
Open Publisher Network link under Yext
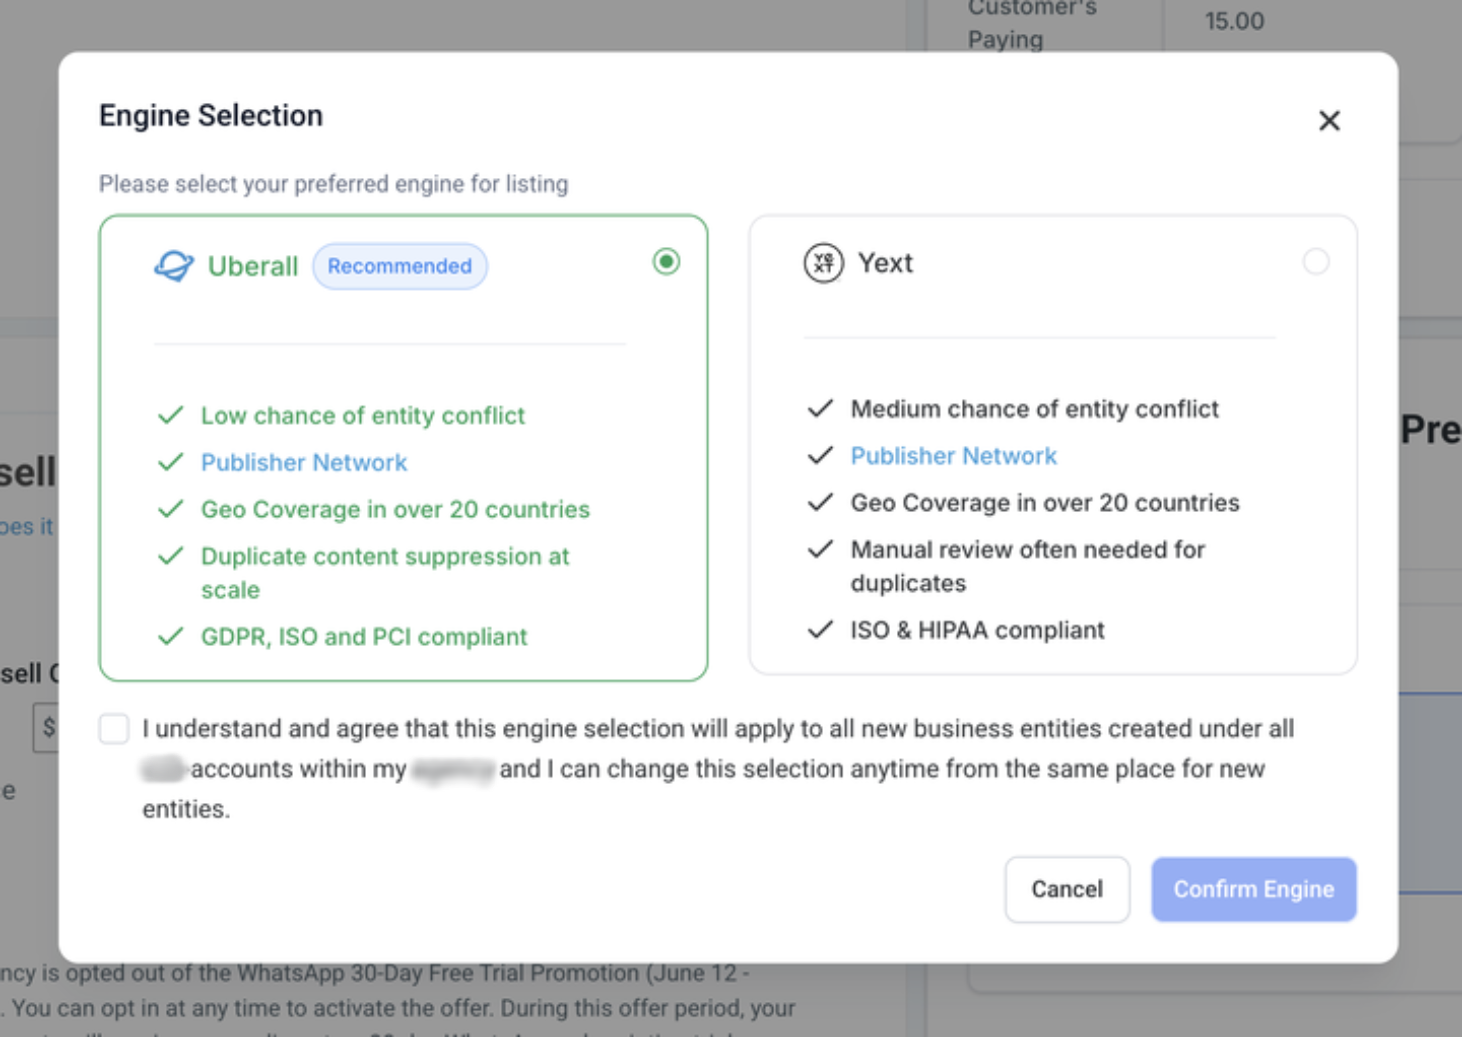pyautogui.click(x=953, y=456)
